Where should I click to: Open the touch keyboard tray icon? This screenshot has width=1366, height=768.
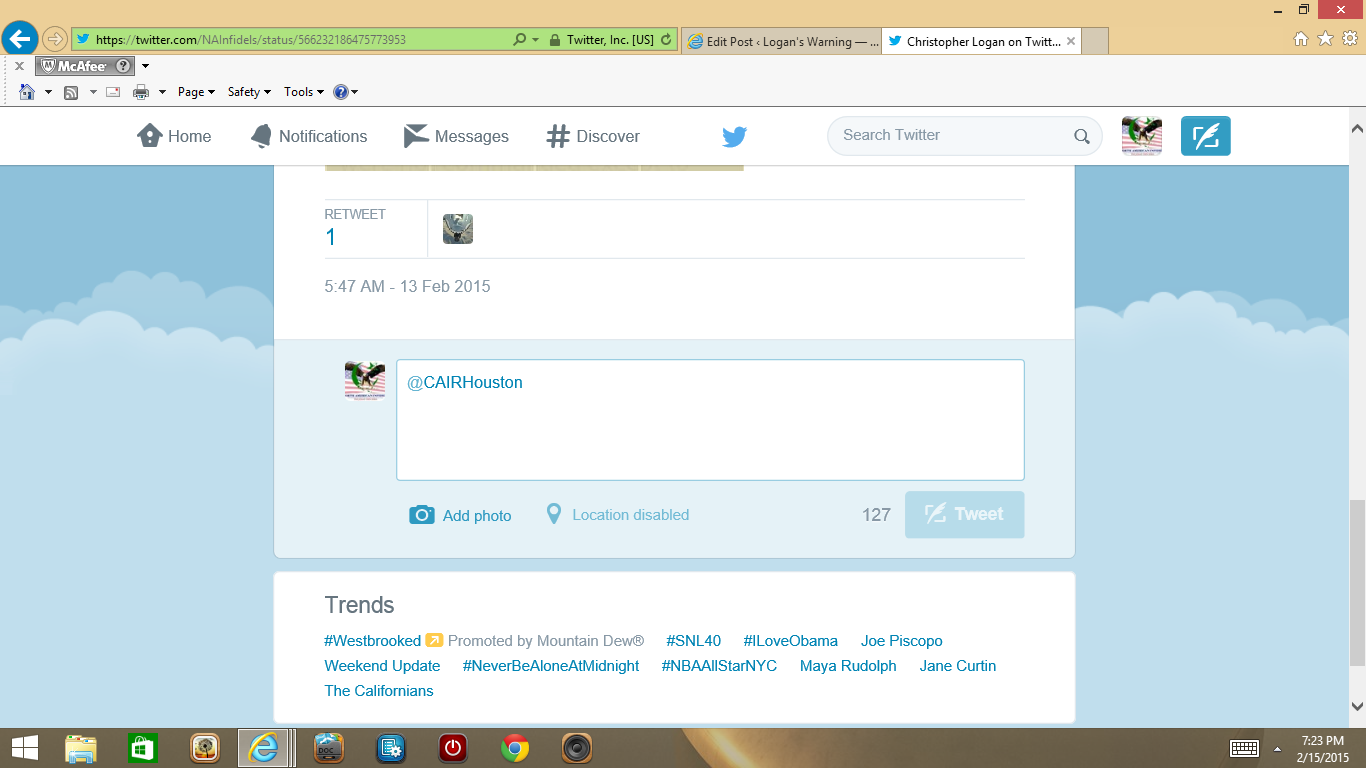(1244, 748)
